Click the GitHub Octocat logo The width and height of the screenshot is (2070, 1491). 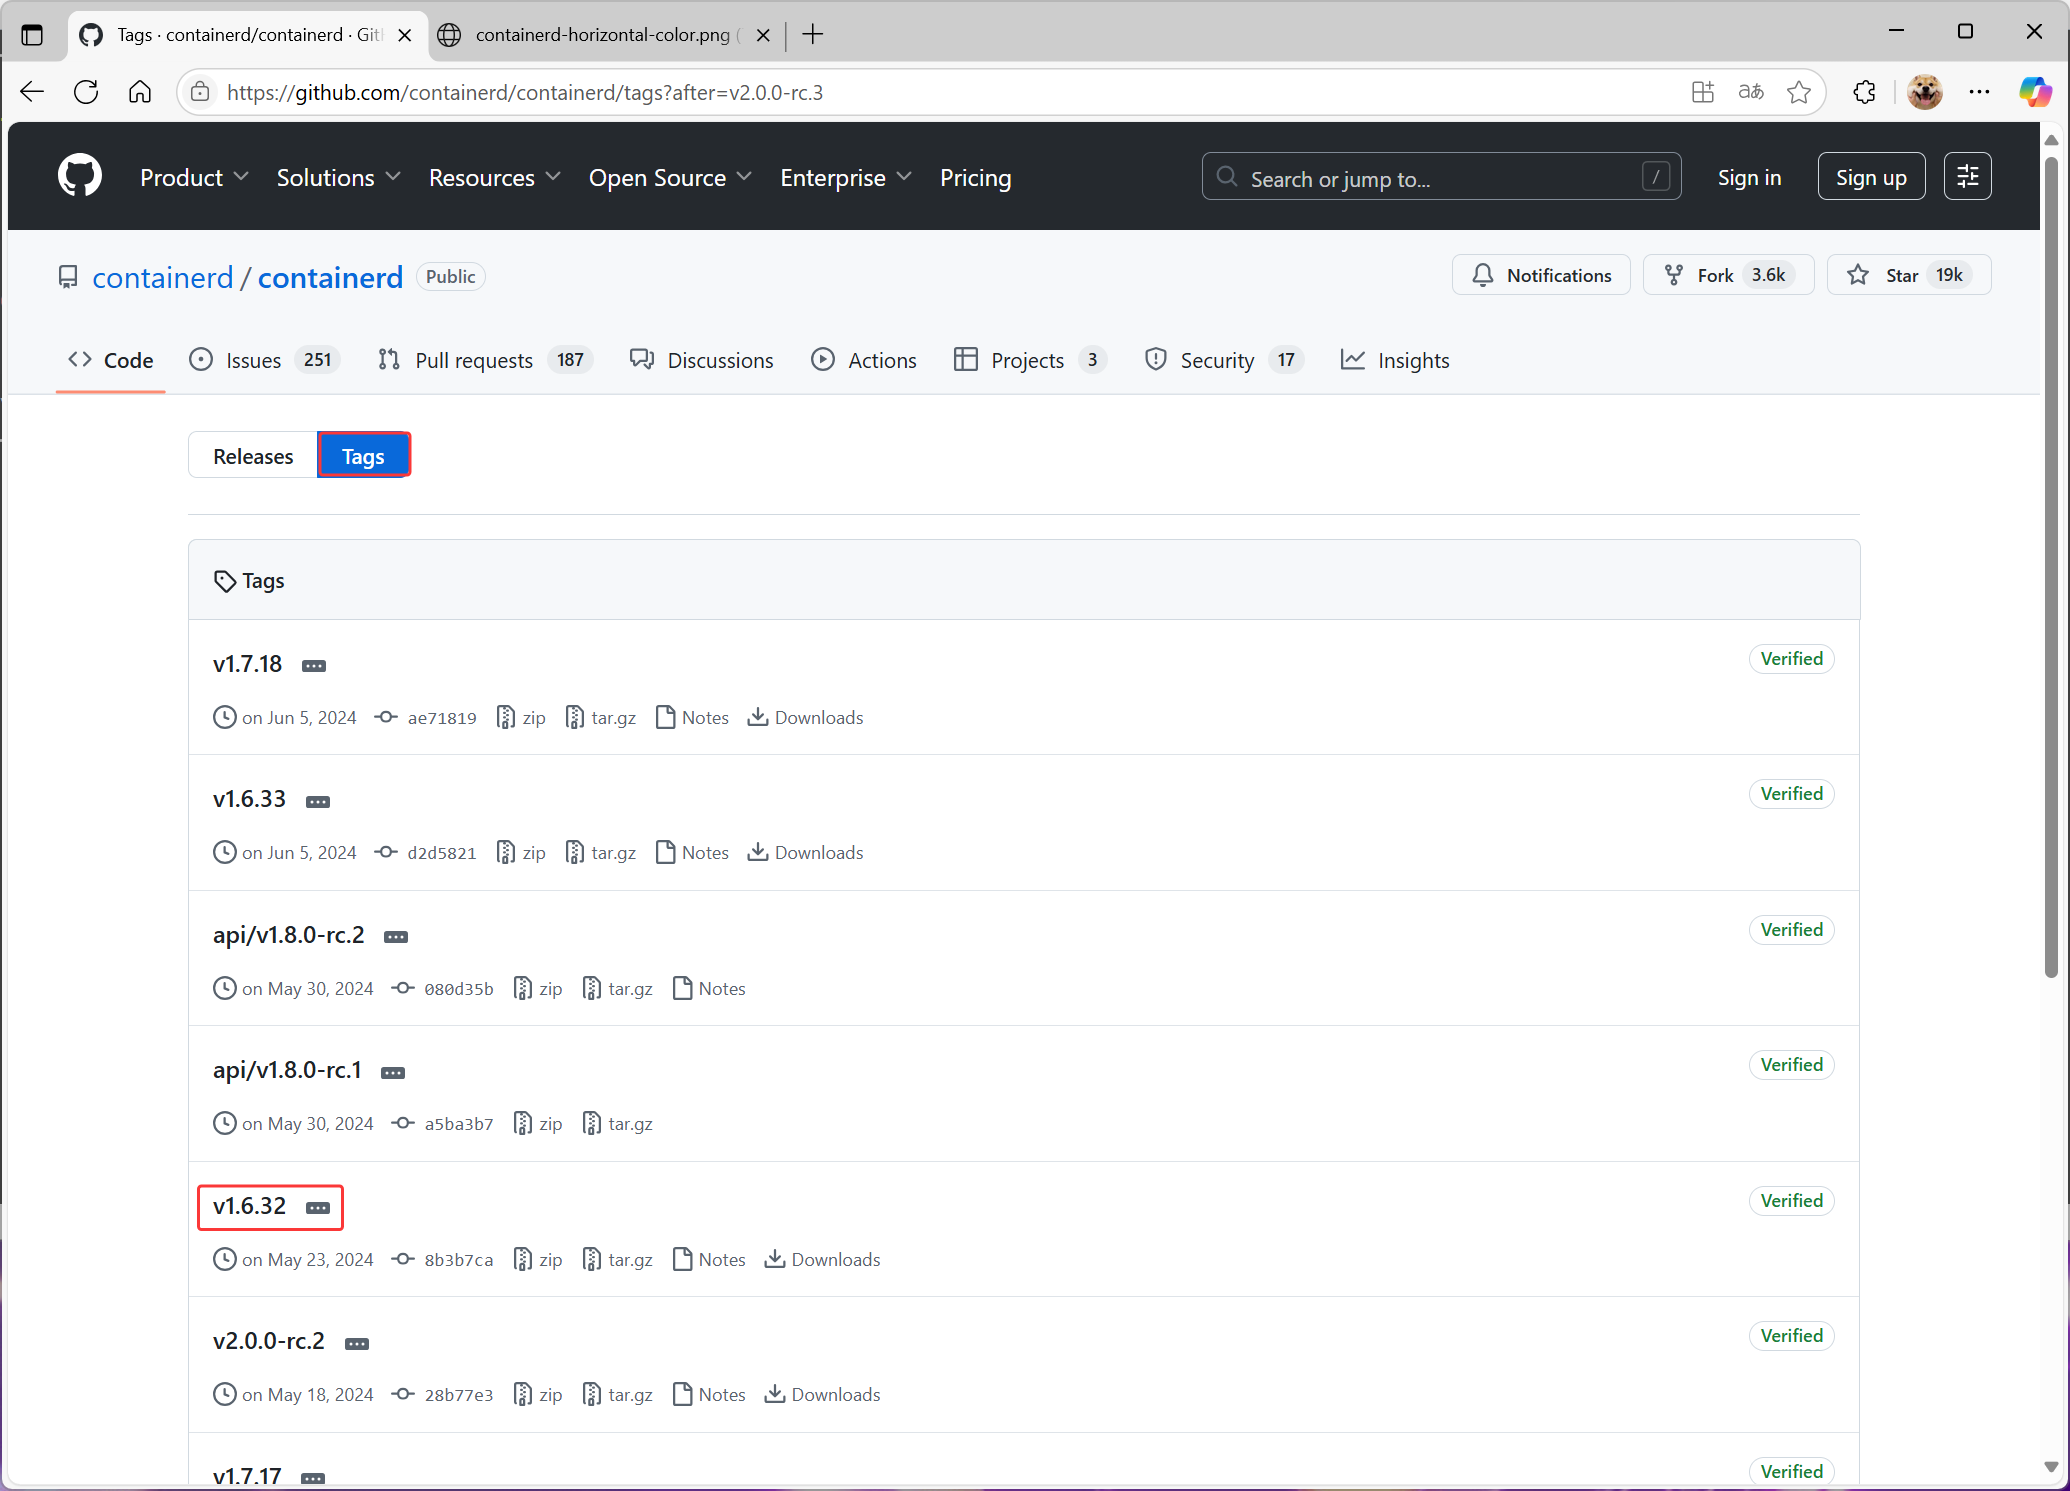coord(80,177)
